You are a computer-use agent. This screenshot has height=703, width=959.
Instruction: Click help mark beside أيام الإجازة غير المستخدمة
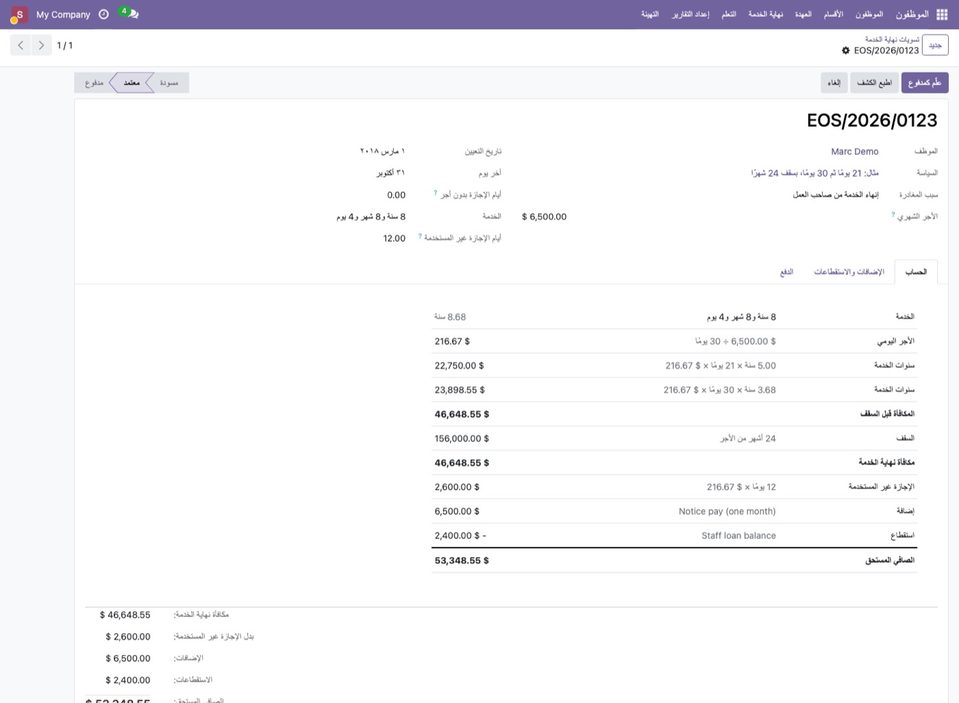[420, 236]
